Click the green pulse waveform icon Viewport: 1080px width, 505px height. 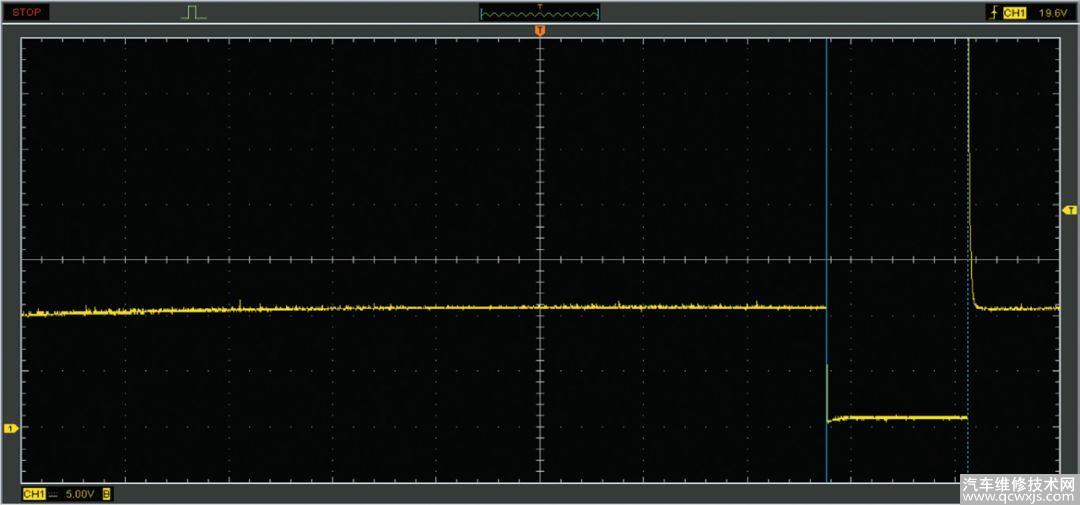click(194, 12)
